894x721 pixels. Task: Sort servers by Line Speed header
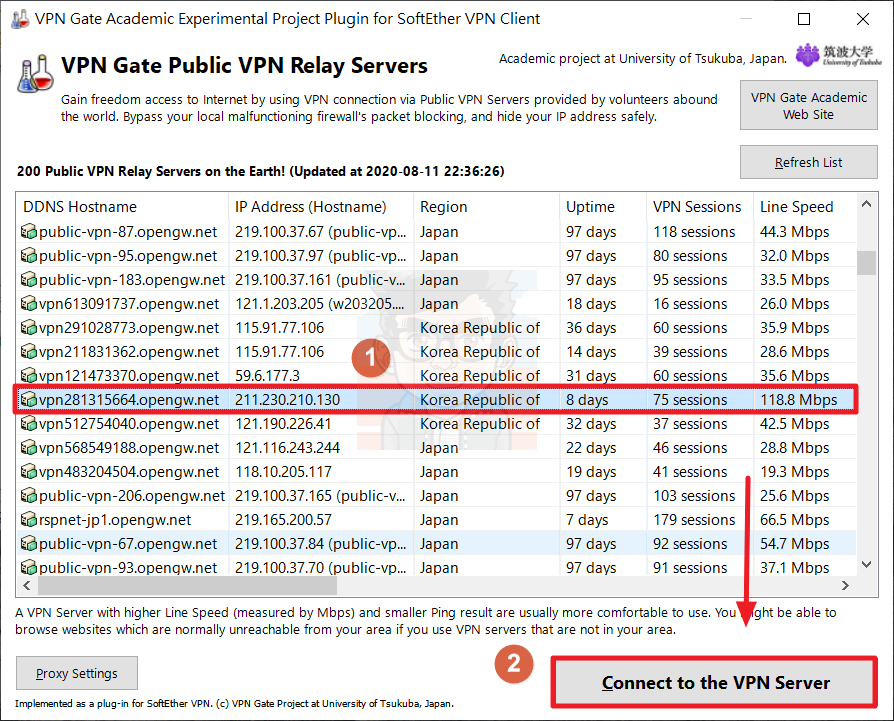(x=805, y=206)
